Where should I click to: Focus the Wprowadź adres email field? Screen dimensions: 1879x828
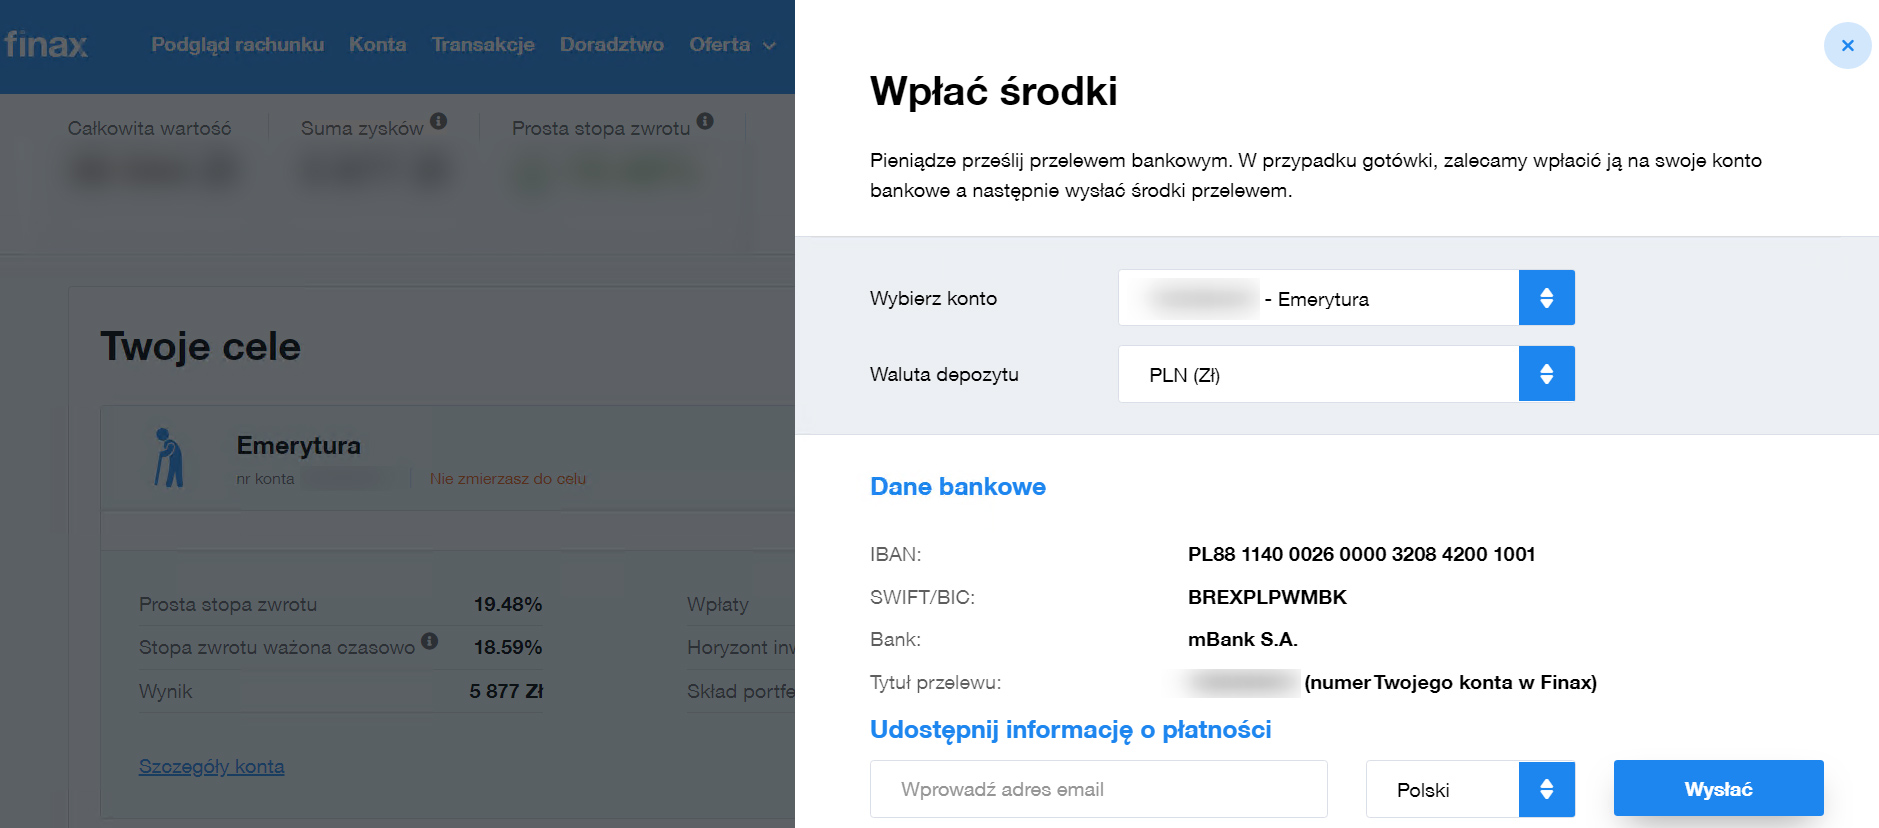pyautogui.click(x=1098, y=789)
